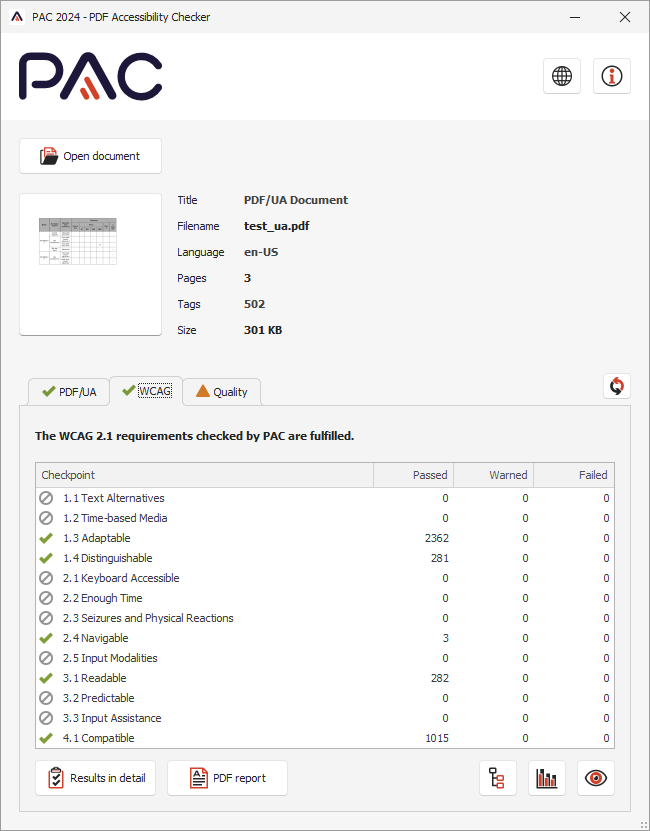Open the logical structure tree view

pos(498,778)
